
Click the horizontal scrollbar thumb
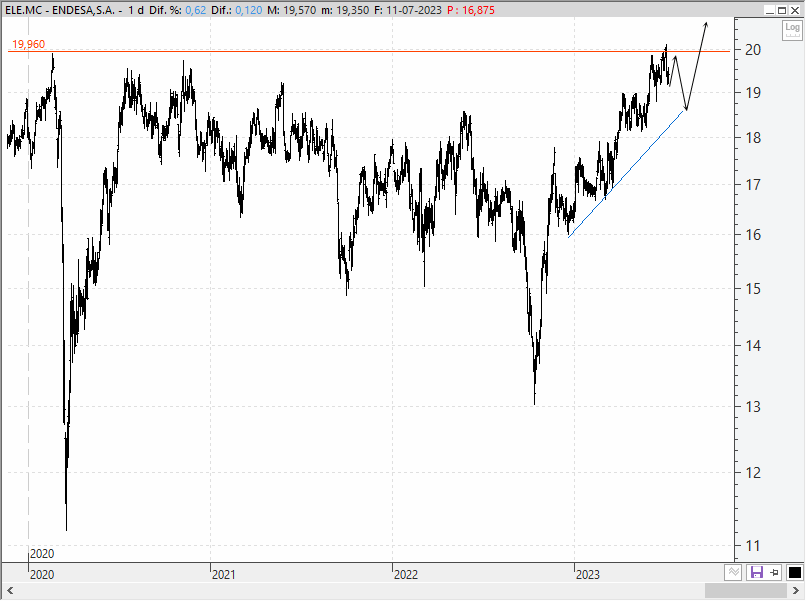click(x=746, y=590)
